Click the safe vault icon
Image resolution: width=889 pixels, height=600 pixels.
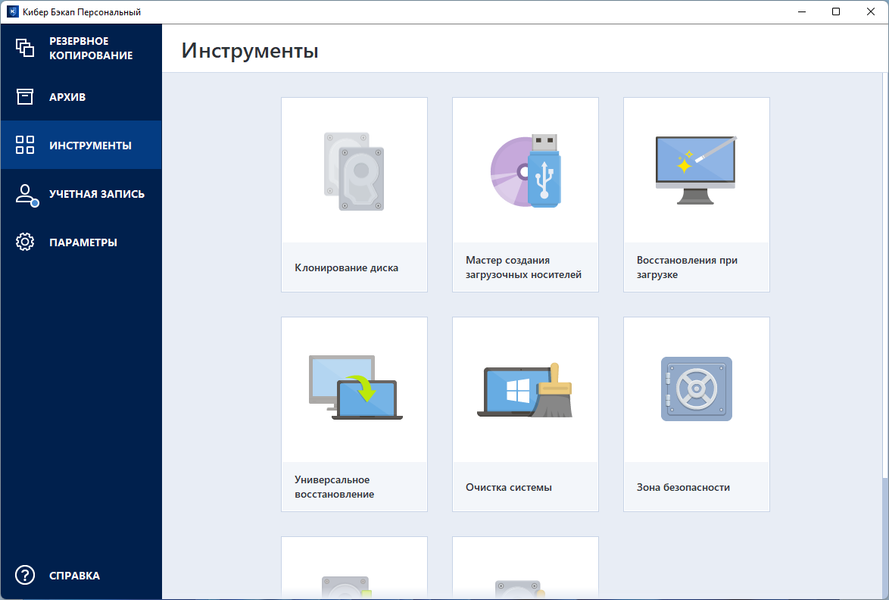[696, 389]
